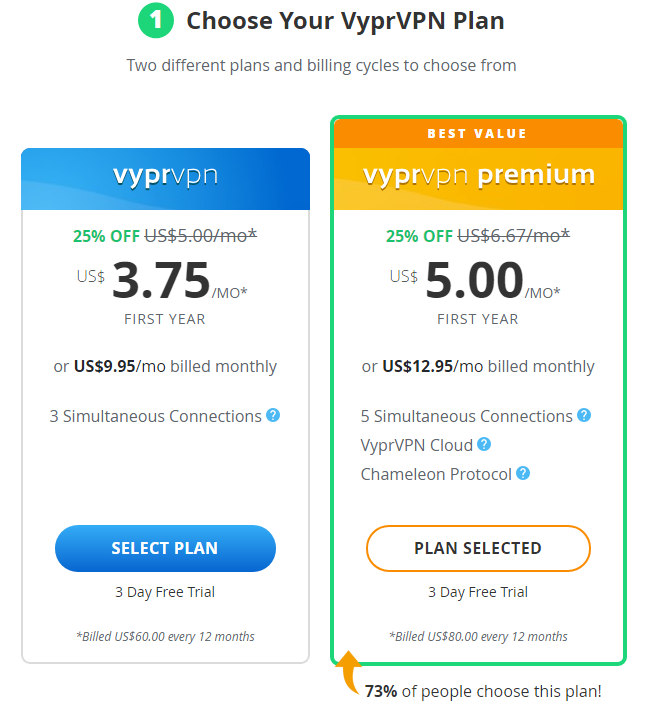Click 3 Day Free Trial under basic plan
This screenshot has height=705, width=651.
165,592
